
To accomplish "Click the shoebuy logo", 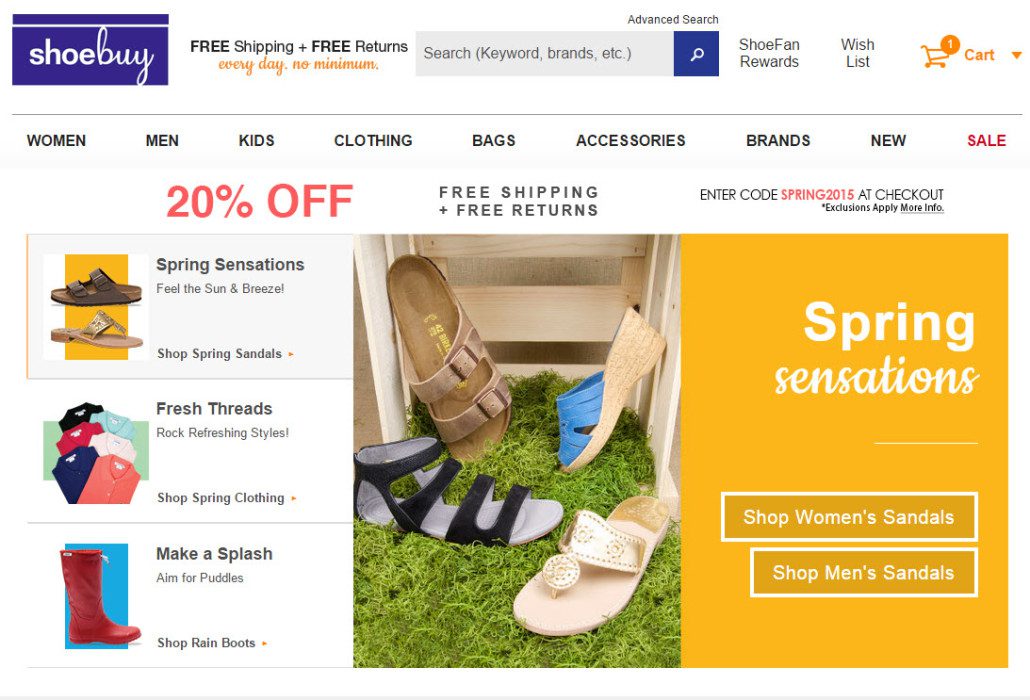I will (x=90, y=50).
